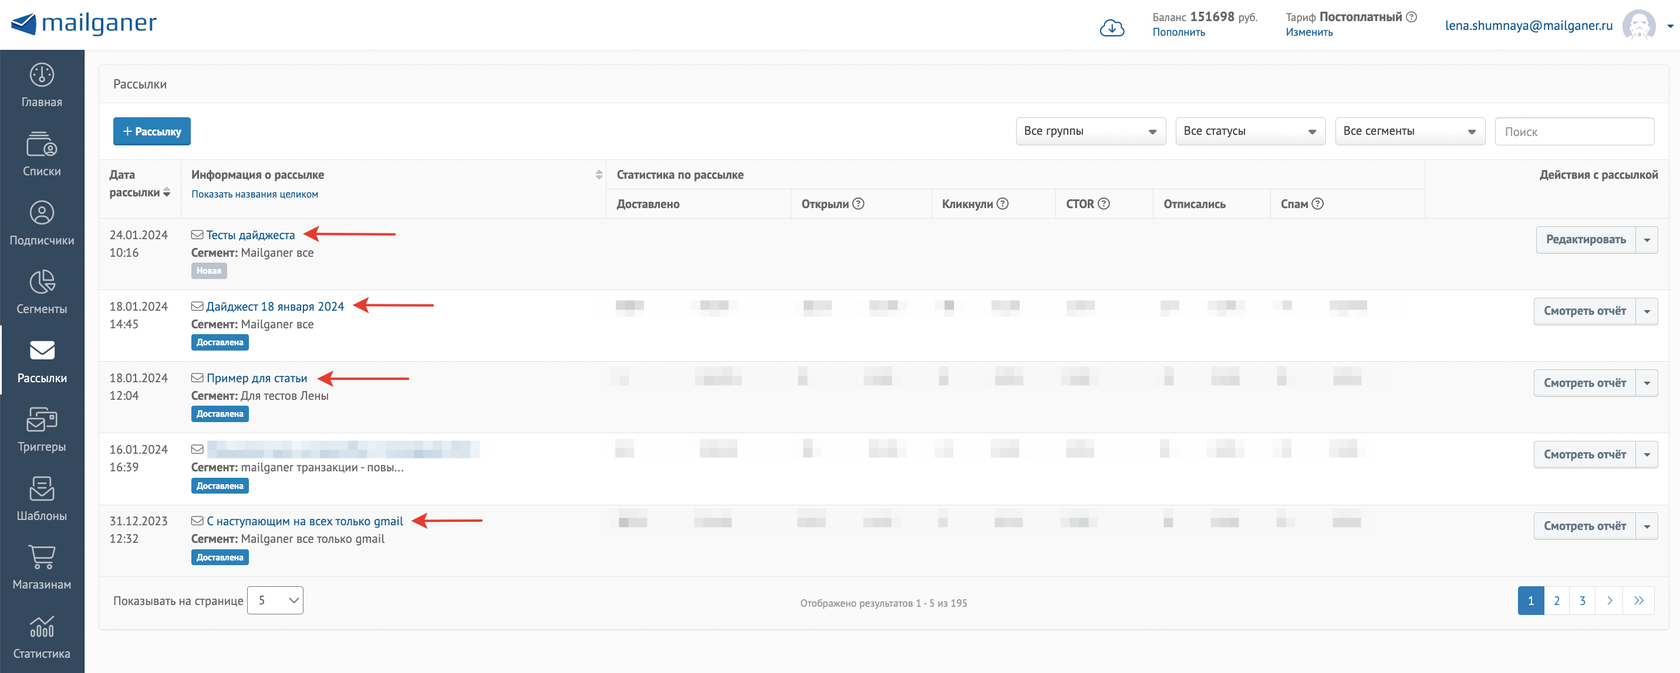
Task: Open Дайджест 18 января 2024 link
Action: point(275,307)
